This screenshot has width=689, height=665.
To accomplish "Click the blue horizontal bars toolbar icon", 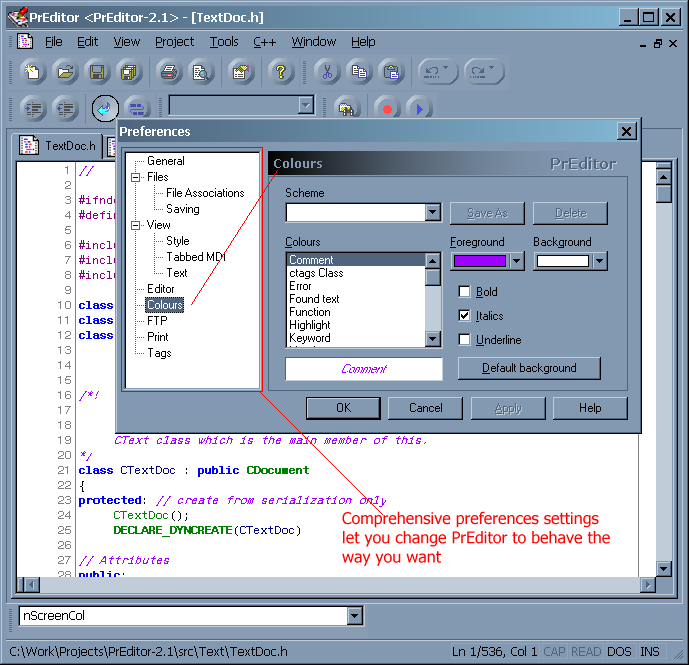I will [137, 109].
